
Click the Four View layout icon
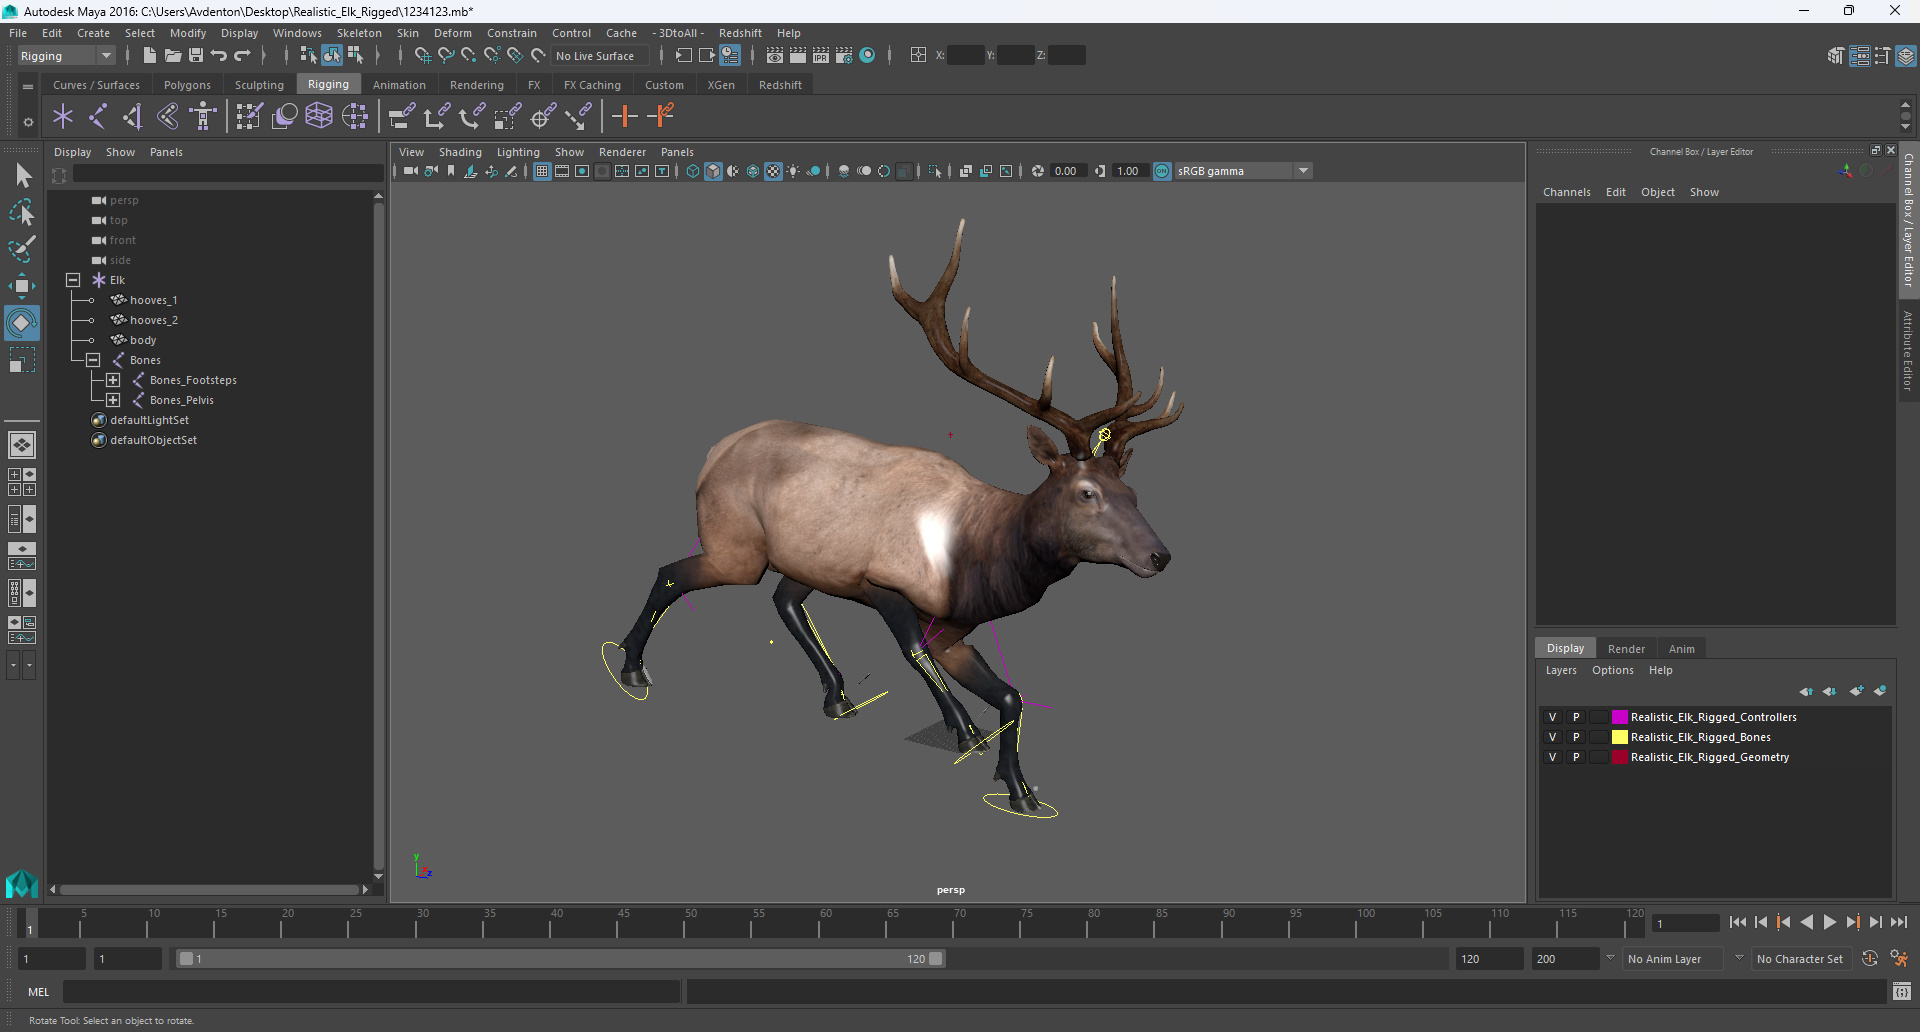(x=22, y=482)
